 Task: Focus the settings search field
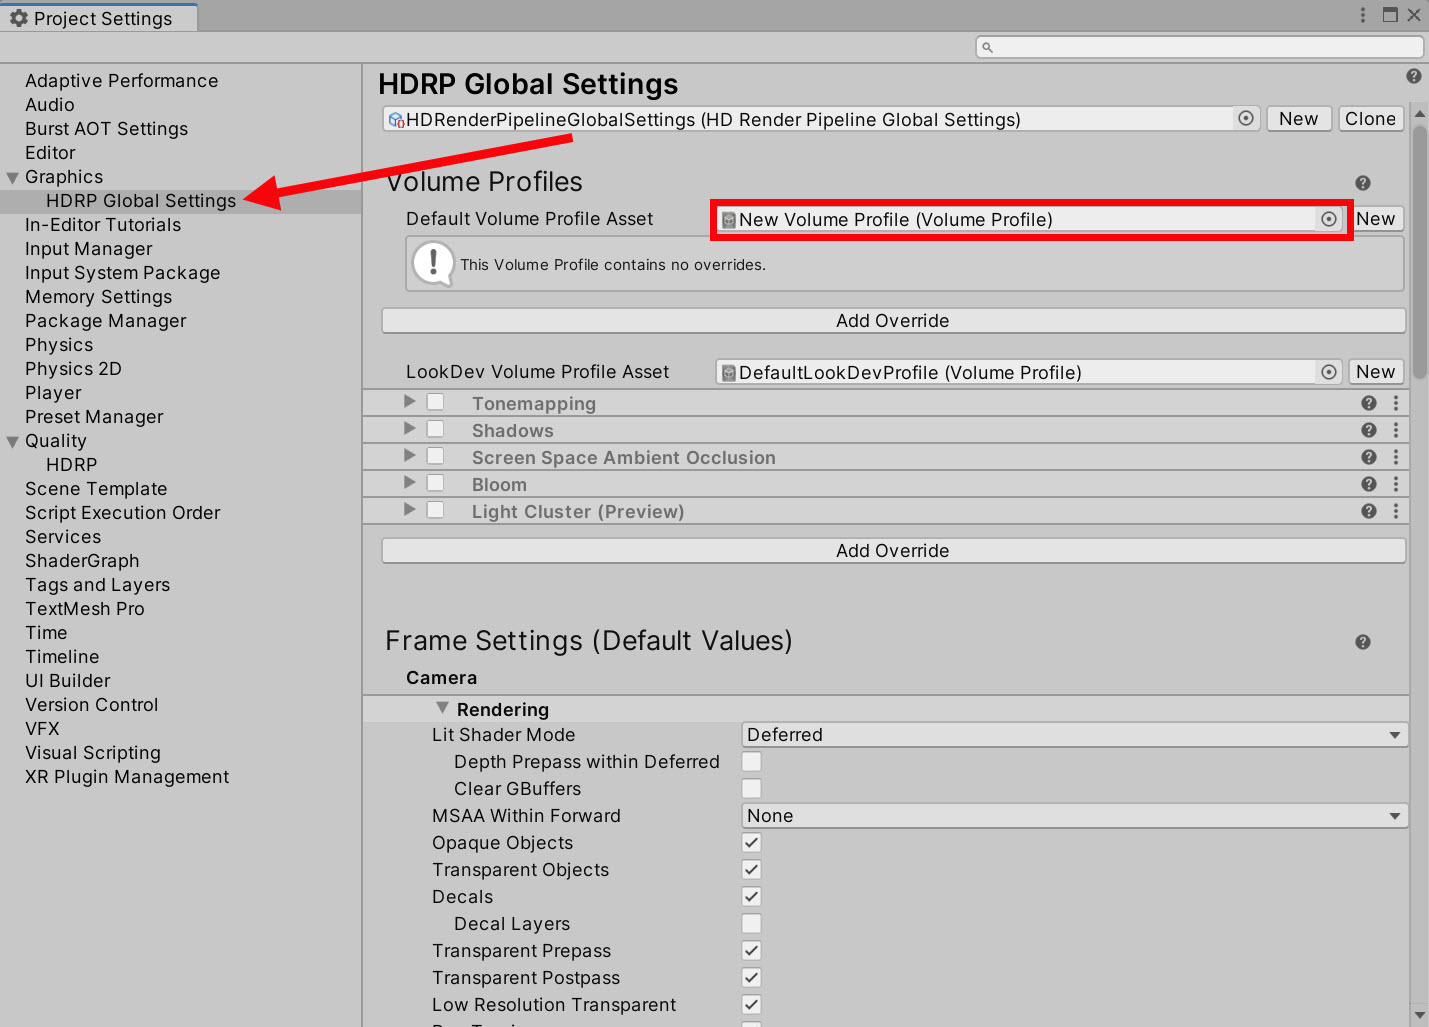pyautogui.click(x=1199, y=47)
